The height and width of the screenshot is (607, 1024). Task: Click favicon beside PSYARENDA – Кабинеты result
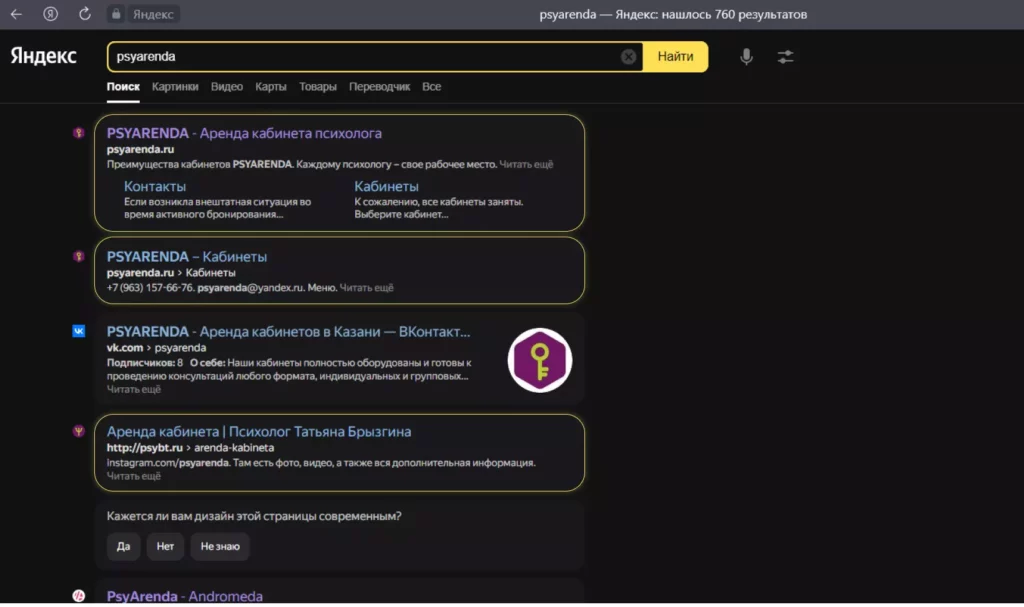[78, 257]
